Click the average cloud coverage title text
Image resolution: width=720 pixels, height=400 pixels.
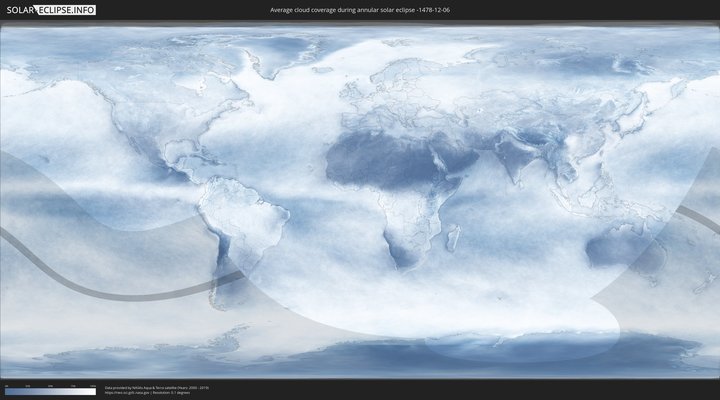(x=360, y=10)
